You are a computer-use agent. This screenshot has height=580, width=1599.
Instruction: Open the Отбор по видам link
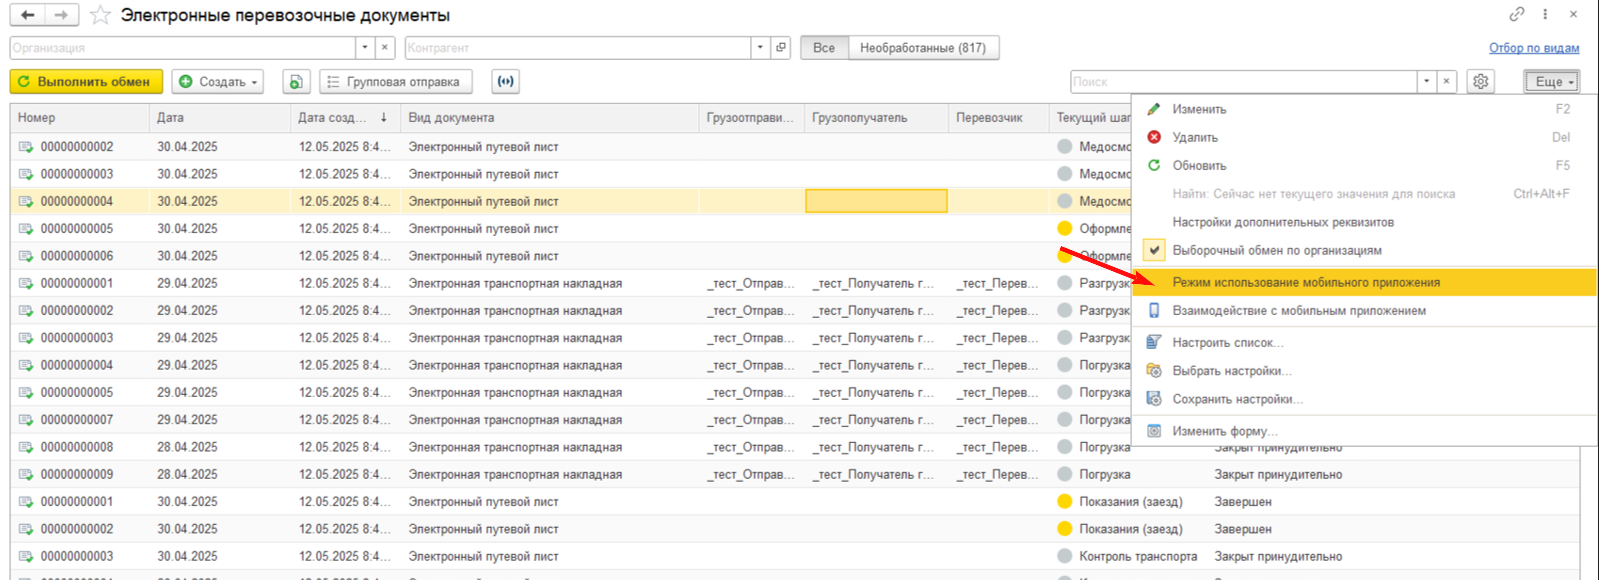coord(1534,48)
